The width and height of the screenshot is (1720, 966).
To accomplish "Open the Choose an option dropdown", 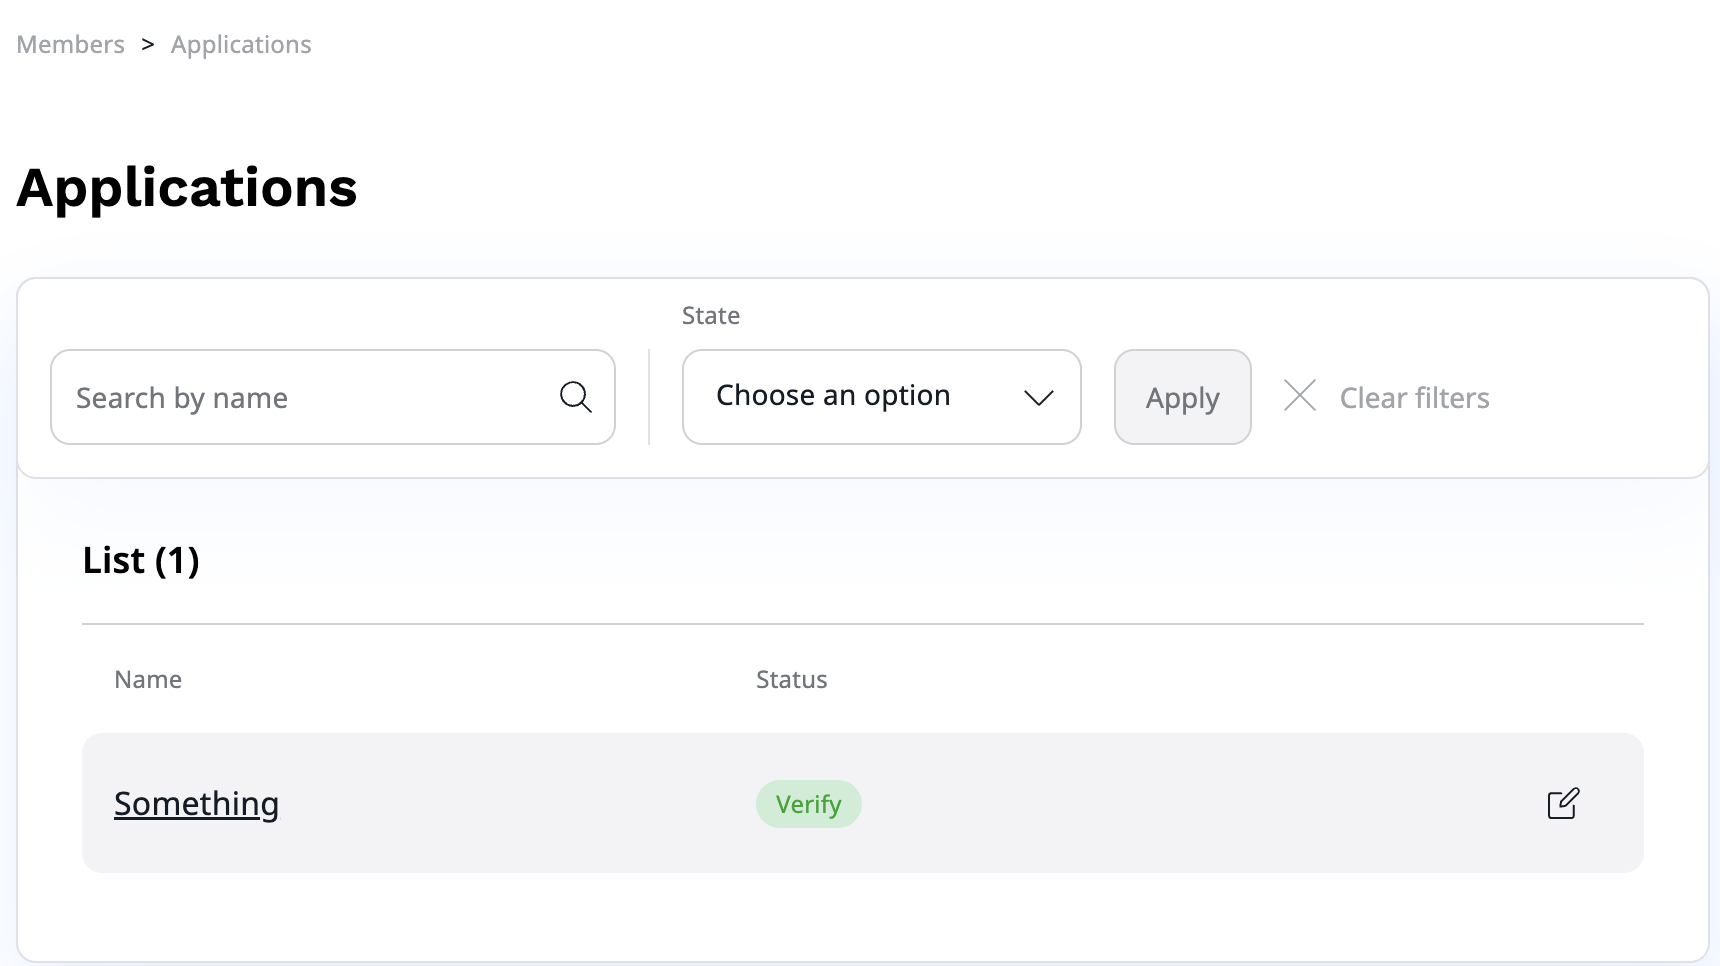I will pyautogui.click(x=880, y=397).
